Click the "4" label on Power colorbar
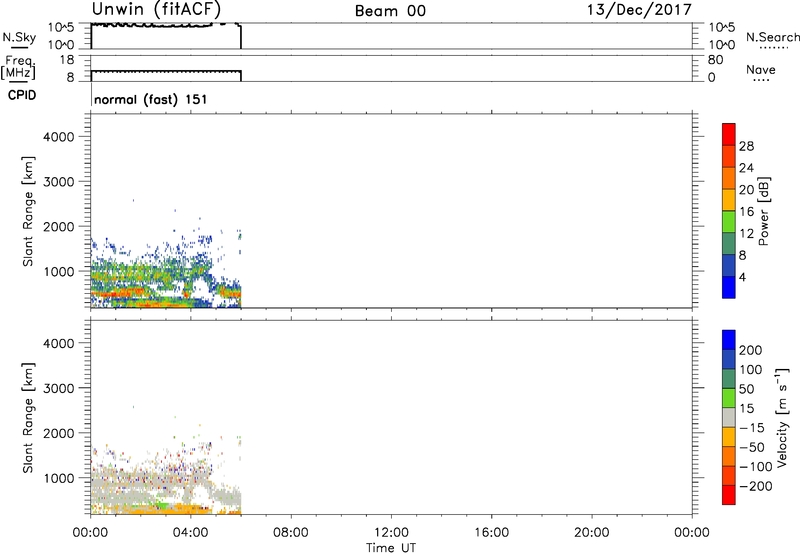 tap(742, 278)
